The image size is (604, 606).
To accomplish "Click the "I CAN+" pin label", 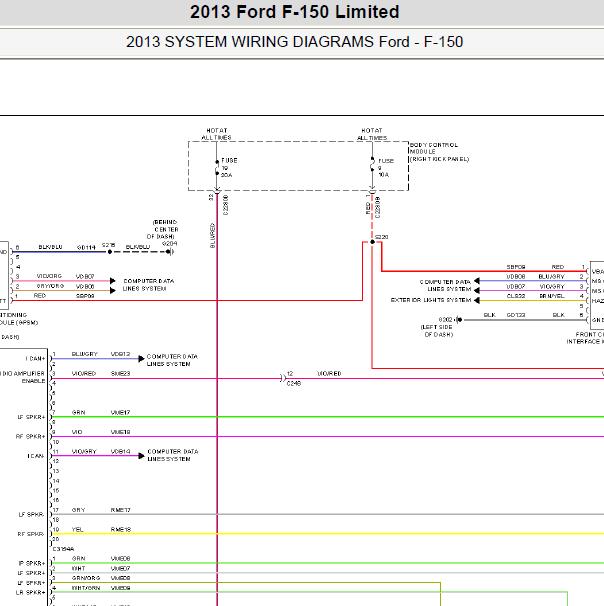I will [36, 359].
